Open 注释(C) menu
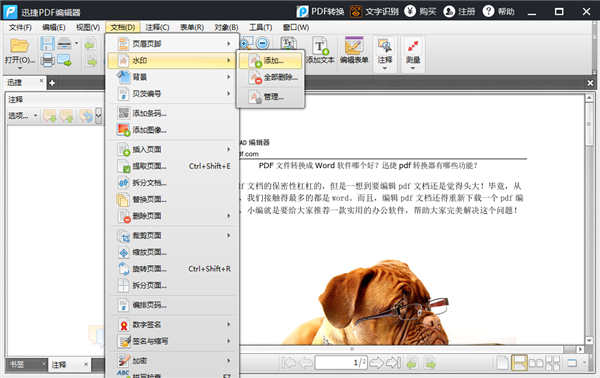The height and width of the screenshot is (378, 600). (157, 27)
